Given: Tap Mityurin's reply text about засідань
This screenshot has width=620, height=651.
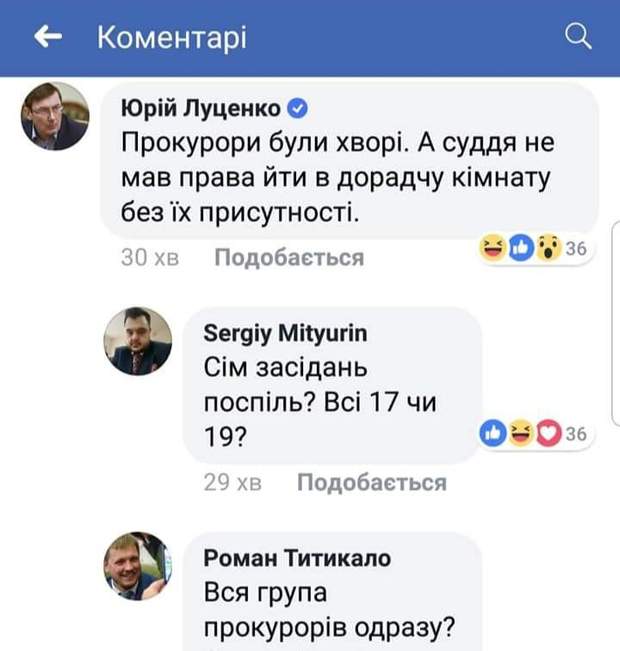Looking at the screenshot, I should (322, 401).
